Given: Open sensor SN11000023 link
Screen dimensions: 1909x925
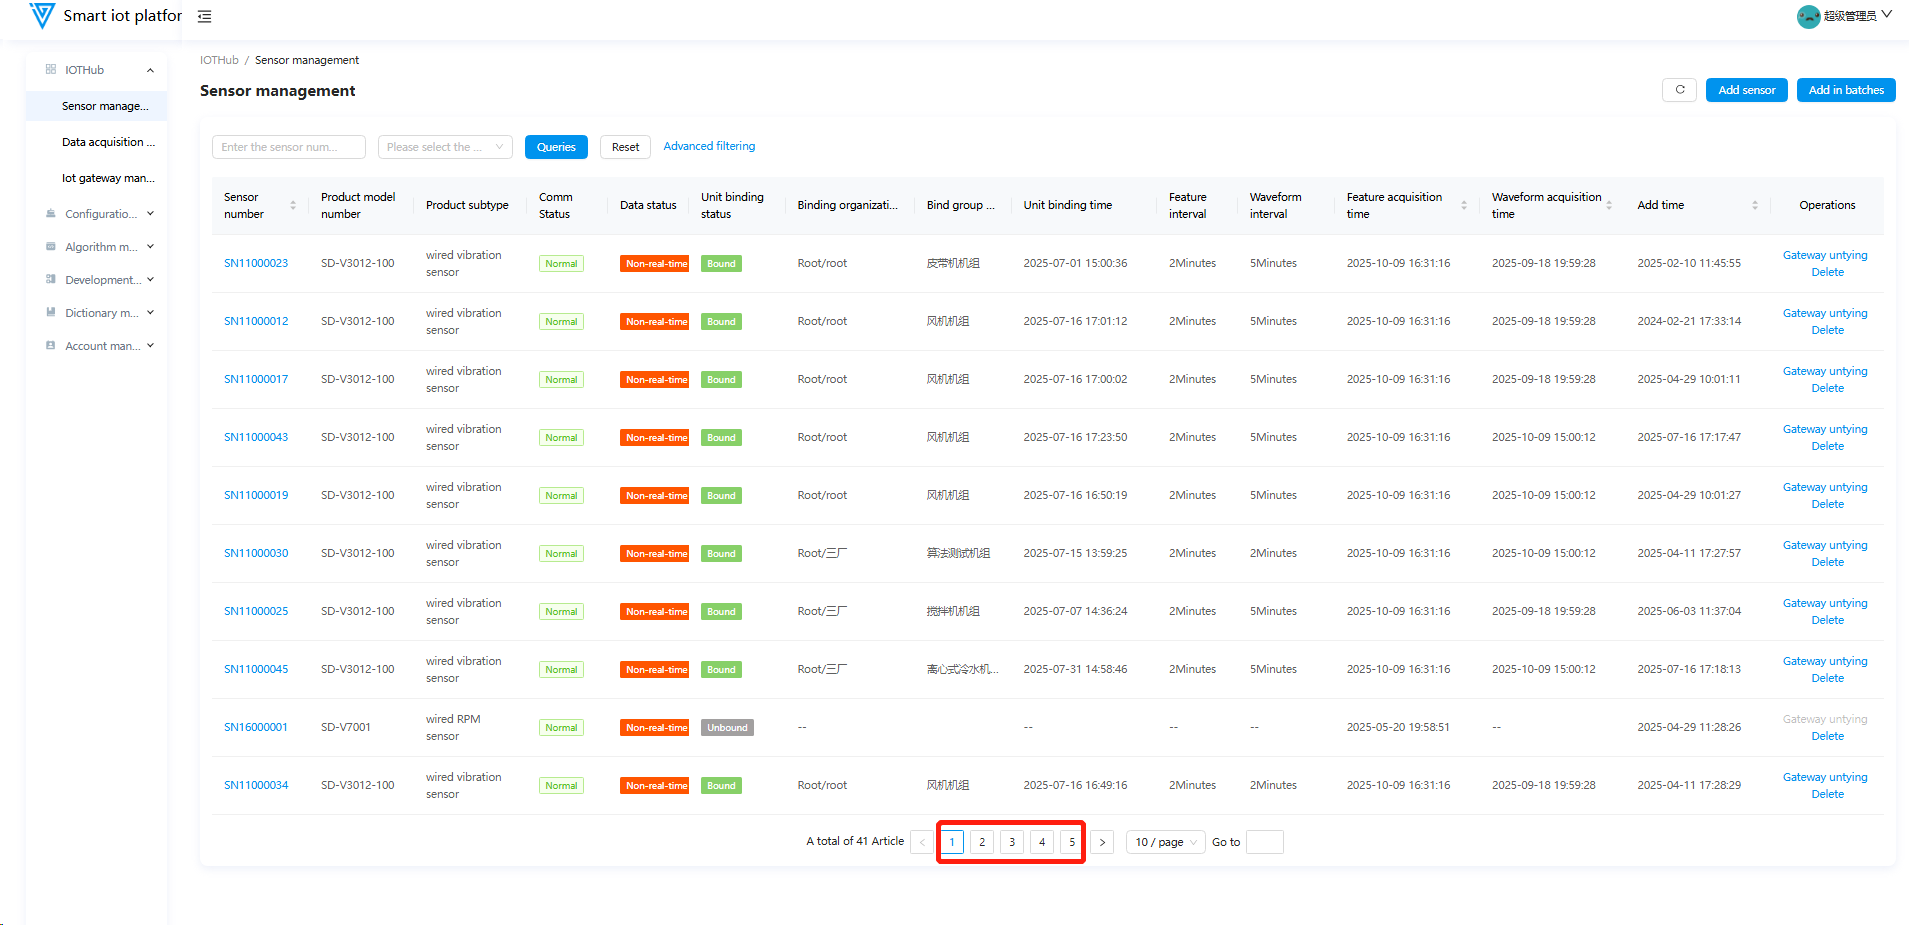Looking at the screenshot, I should pos(256,263).
